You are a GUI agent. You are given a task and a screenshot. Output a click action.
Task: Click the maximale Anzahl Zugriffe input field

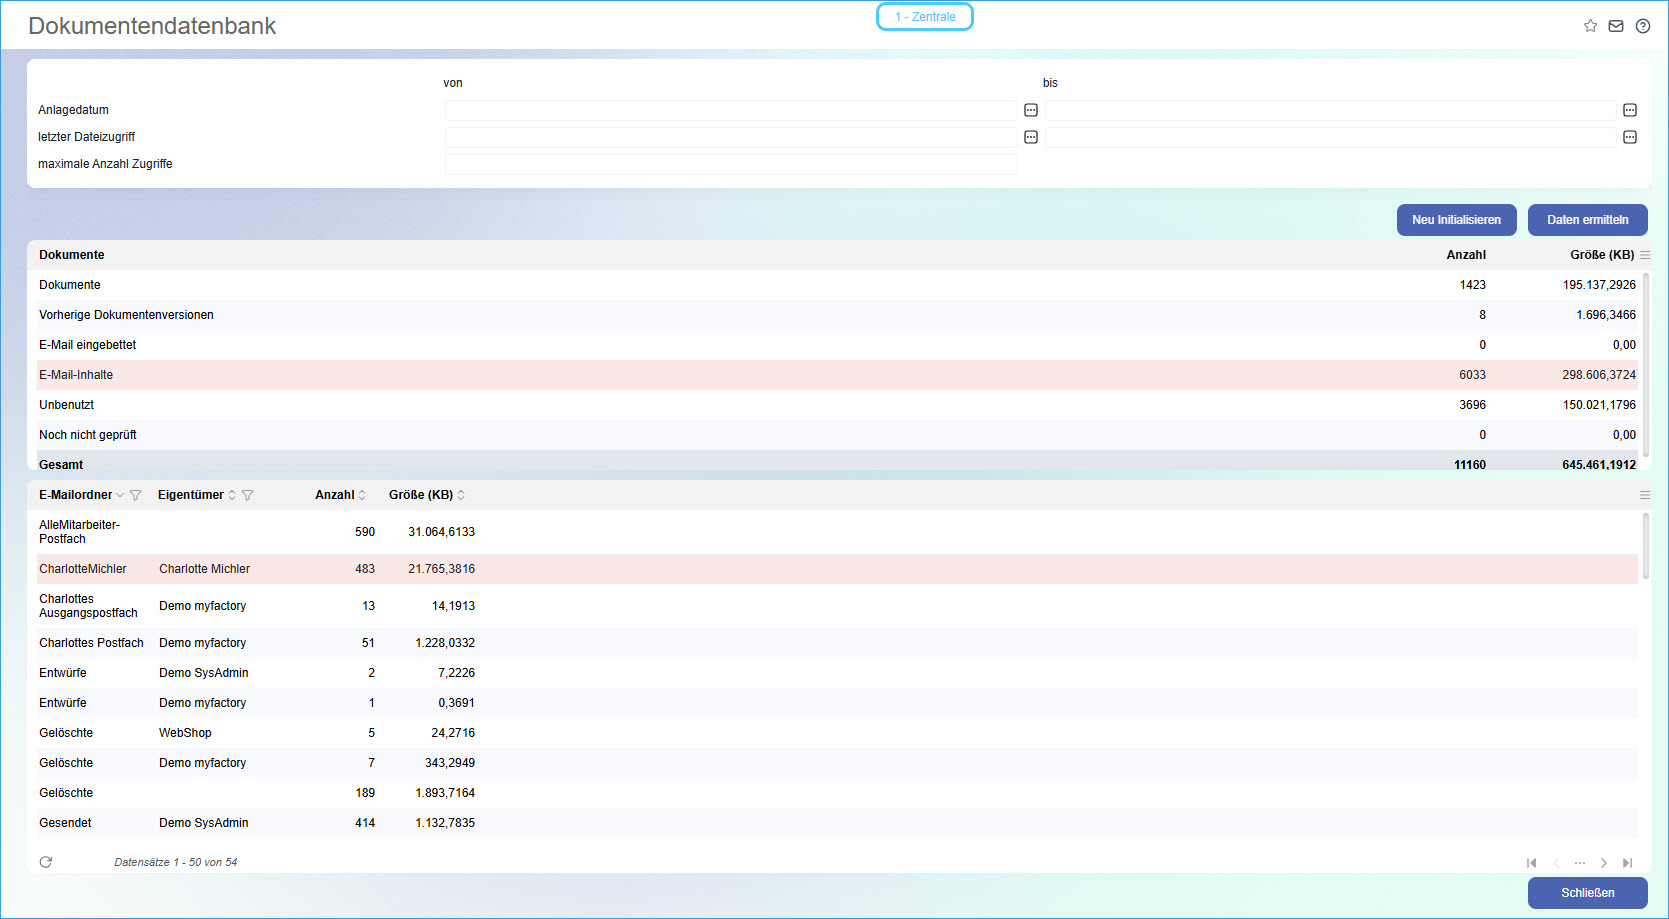click(x=731, y=164)
